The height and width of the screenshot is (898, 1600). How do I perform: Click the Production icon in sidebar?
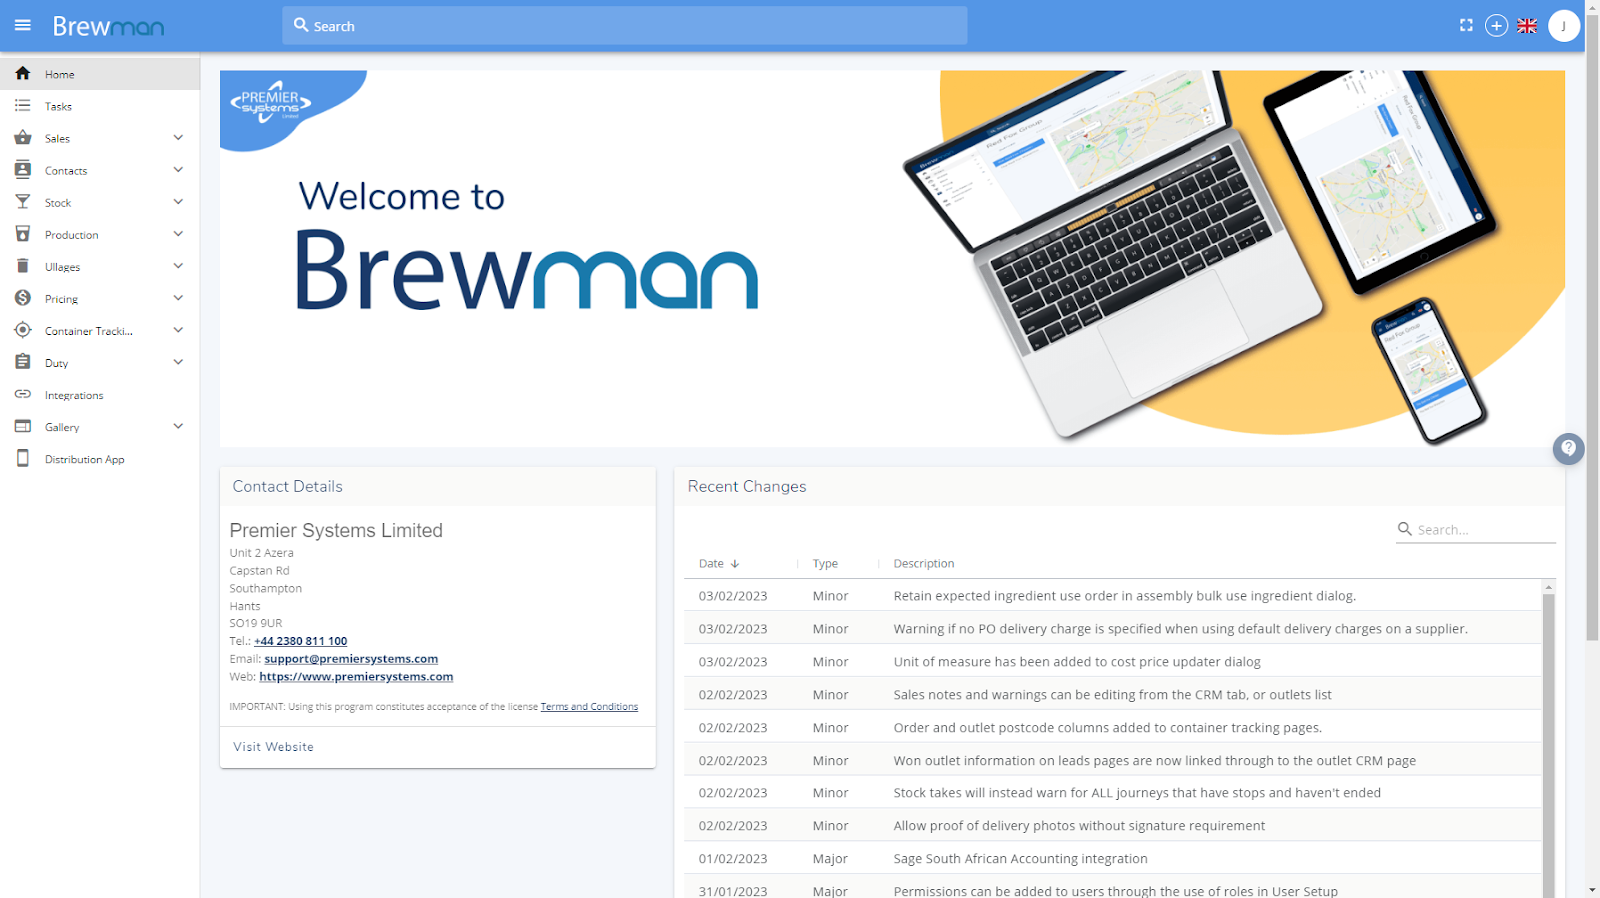click(x=23, y=234)
